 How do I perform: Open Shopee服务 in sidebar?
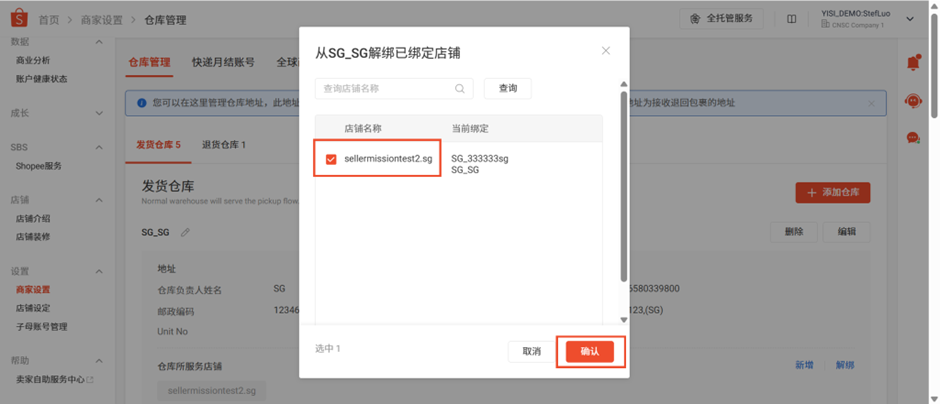coord(39,166)
